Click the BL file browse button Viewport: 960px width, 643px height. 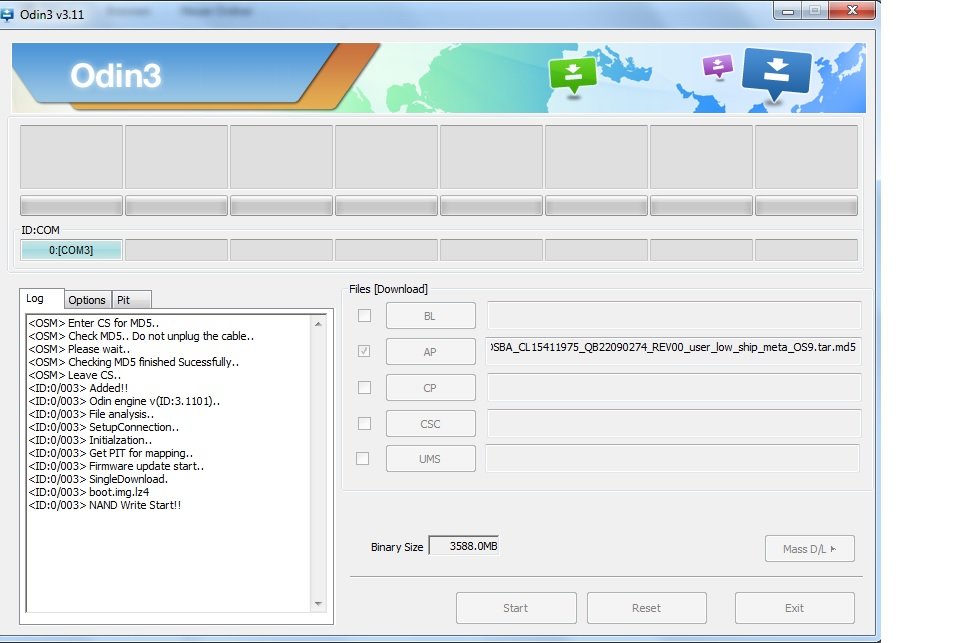[430, 316]
